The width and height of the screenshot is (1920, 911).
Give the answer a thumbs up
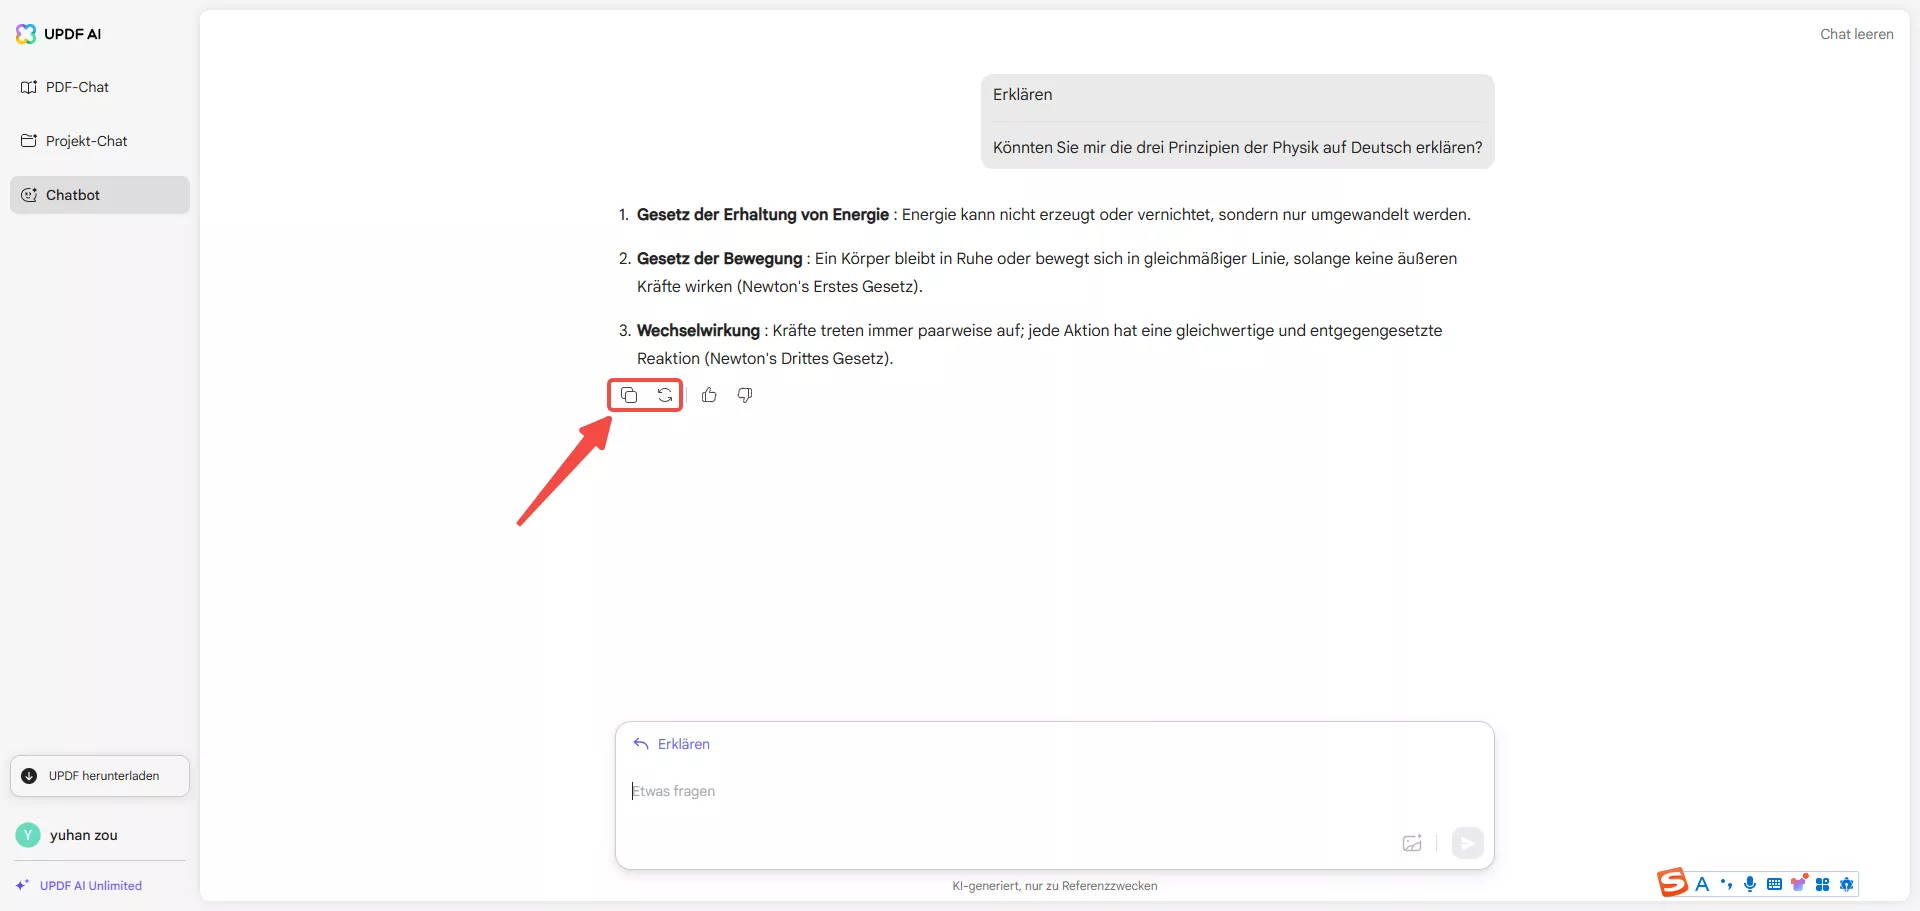709,395
